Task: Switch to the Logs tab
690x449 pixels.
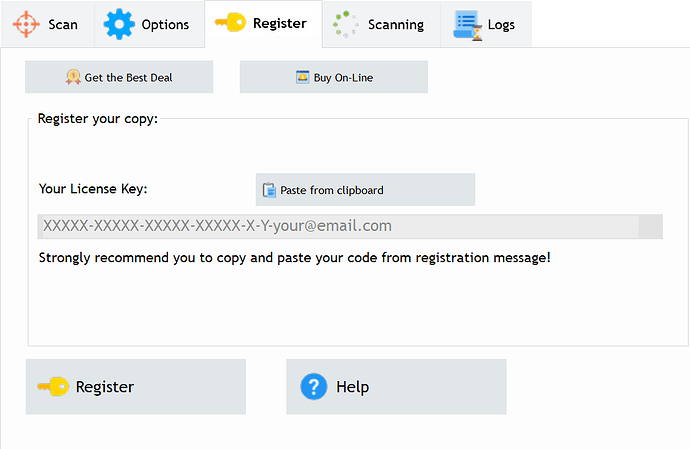Action: tap(486, 24)
